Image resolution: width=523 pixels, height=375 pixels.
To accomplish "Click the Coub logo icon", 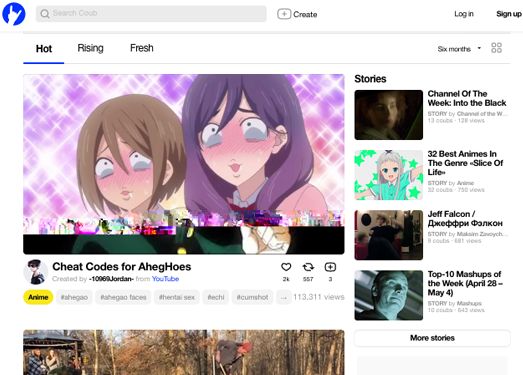I will 14,14.
